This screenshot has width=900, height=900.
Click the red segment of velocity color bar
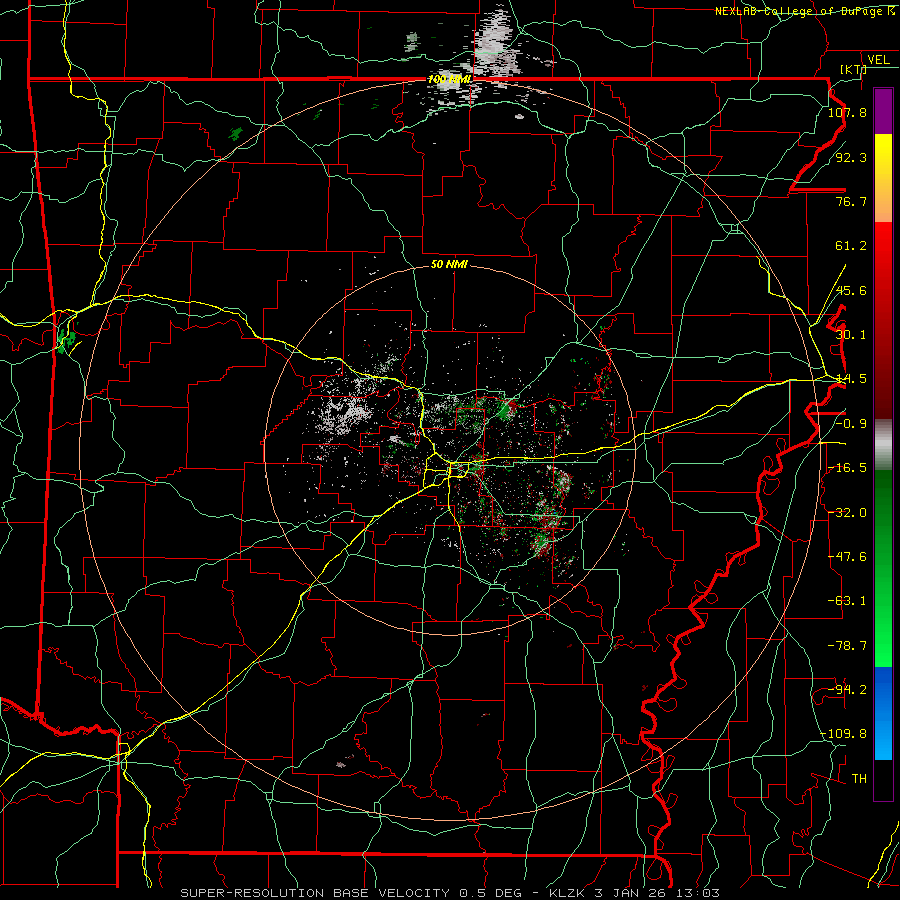click(883, 320)
